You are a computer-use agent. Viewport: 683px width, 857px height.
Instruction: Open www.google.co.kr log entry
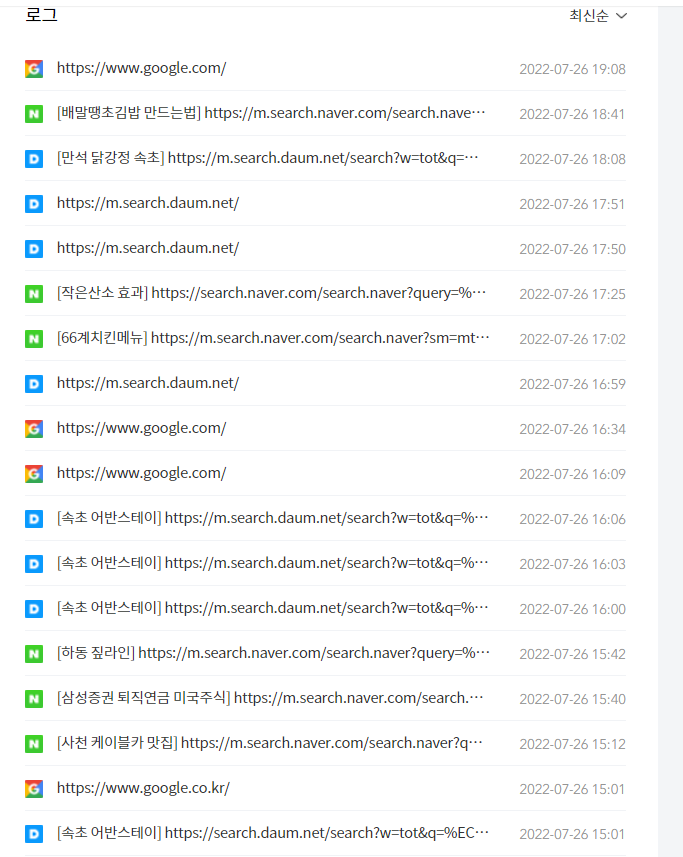pyautogui.click(x=143, y=788)
